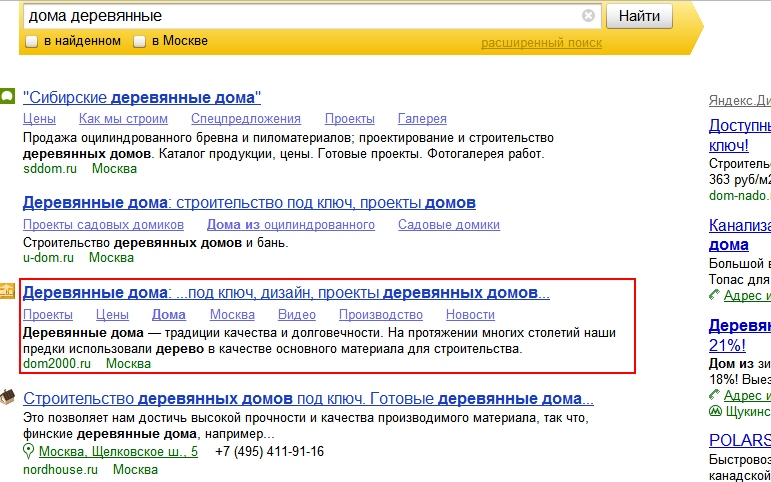Image resolution: width=771 pixels, height=482 pixels.
Task: Open the Проекты sitelink under dom2000.ru result
Action: [48, 315]
